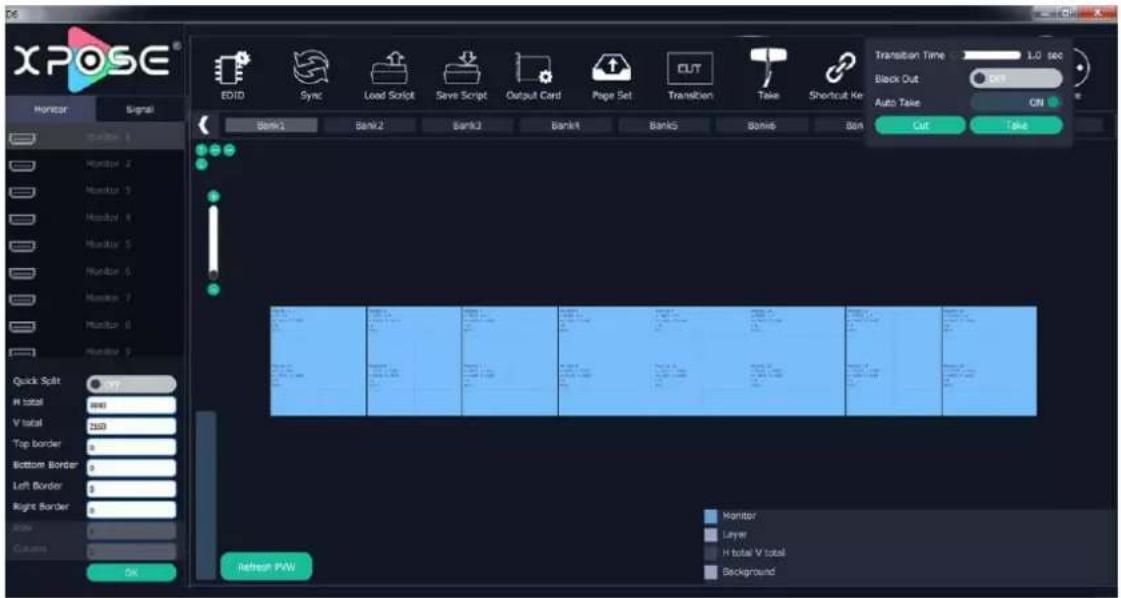This screenshot has width=1121, height=598.
Task: Click the H total input field
Action: pos(131,406)
